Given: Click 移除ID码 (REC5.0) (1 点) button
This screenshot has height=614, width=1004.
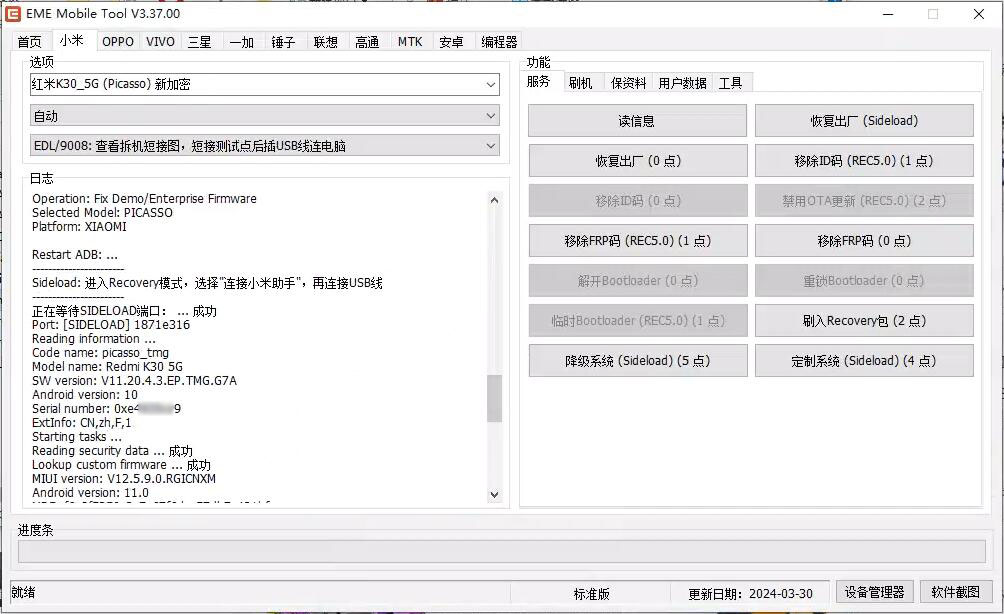Looking at the screenshot, I should pyautogui.click(x=864, y=161).
